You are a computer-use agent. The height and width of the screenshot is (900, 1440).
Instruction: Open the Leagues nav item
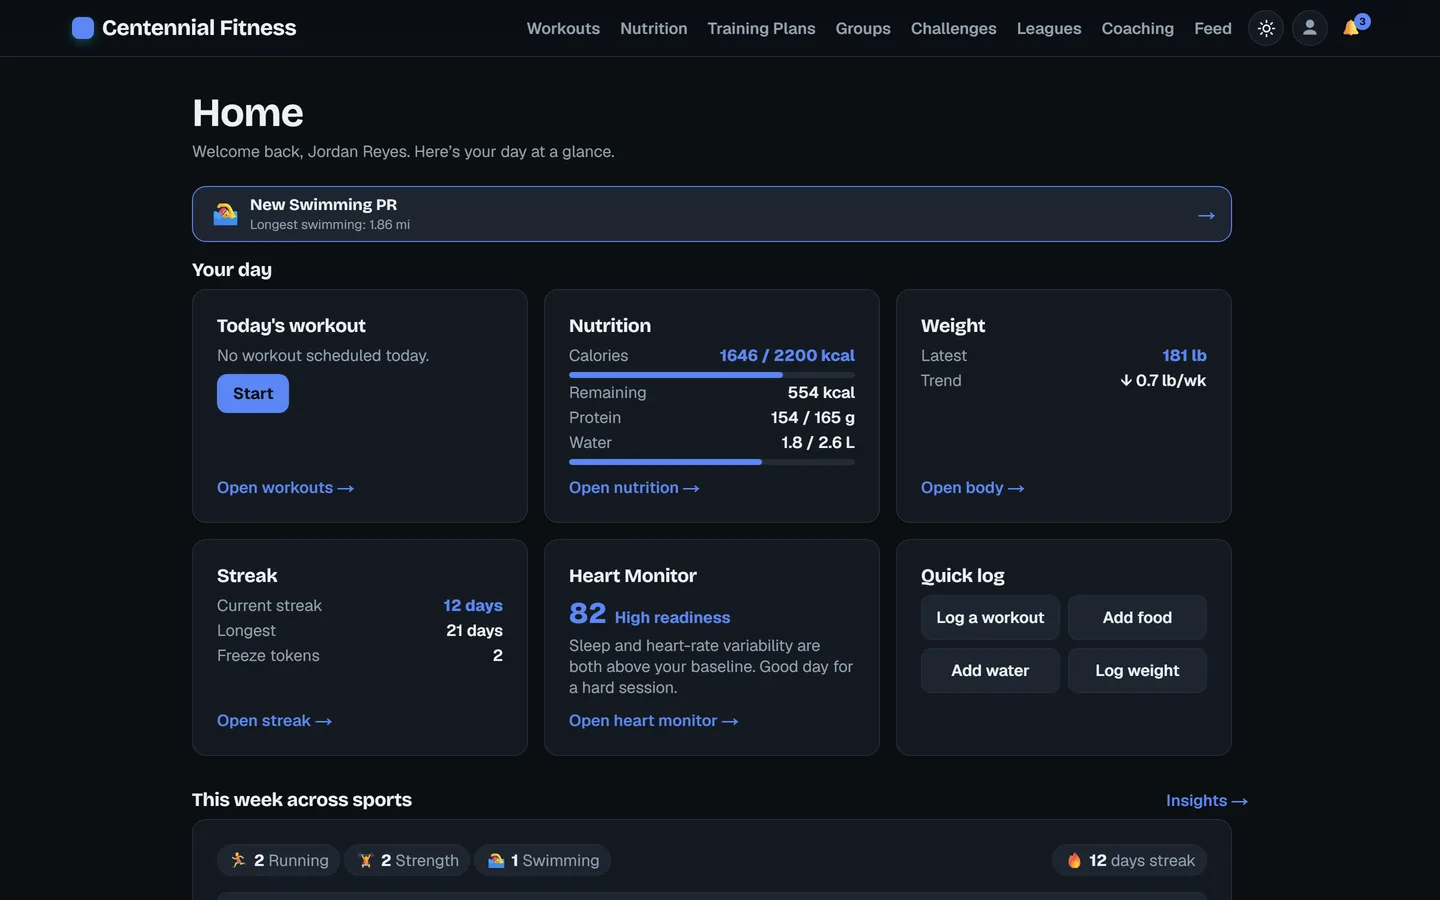1049,28
